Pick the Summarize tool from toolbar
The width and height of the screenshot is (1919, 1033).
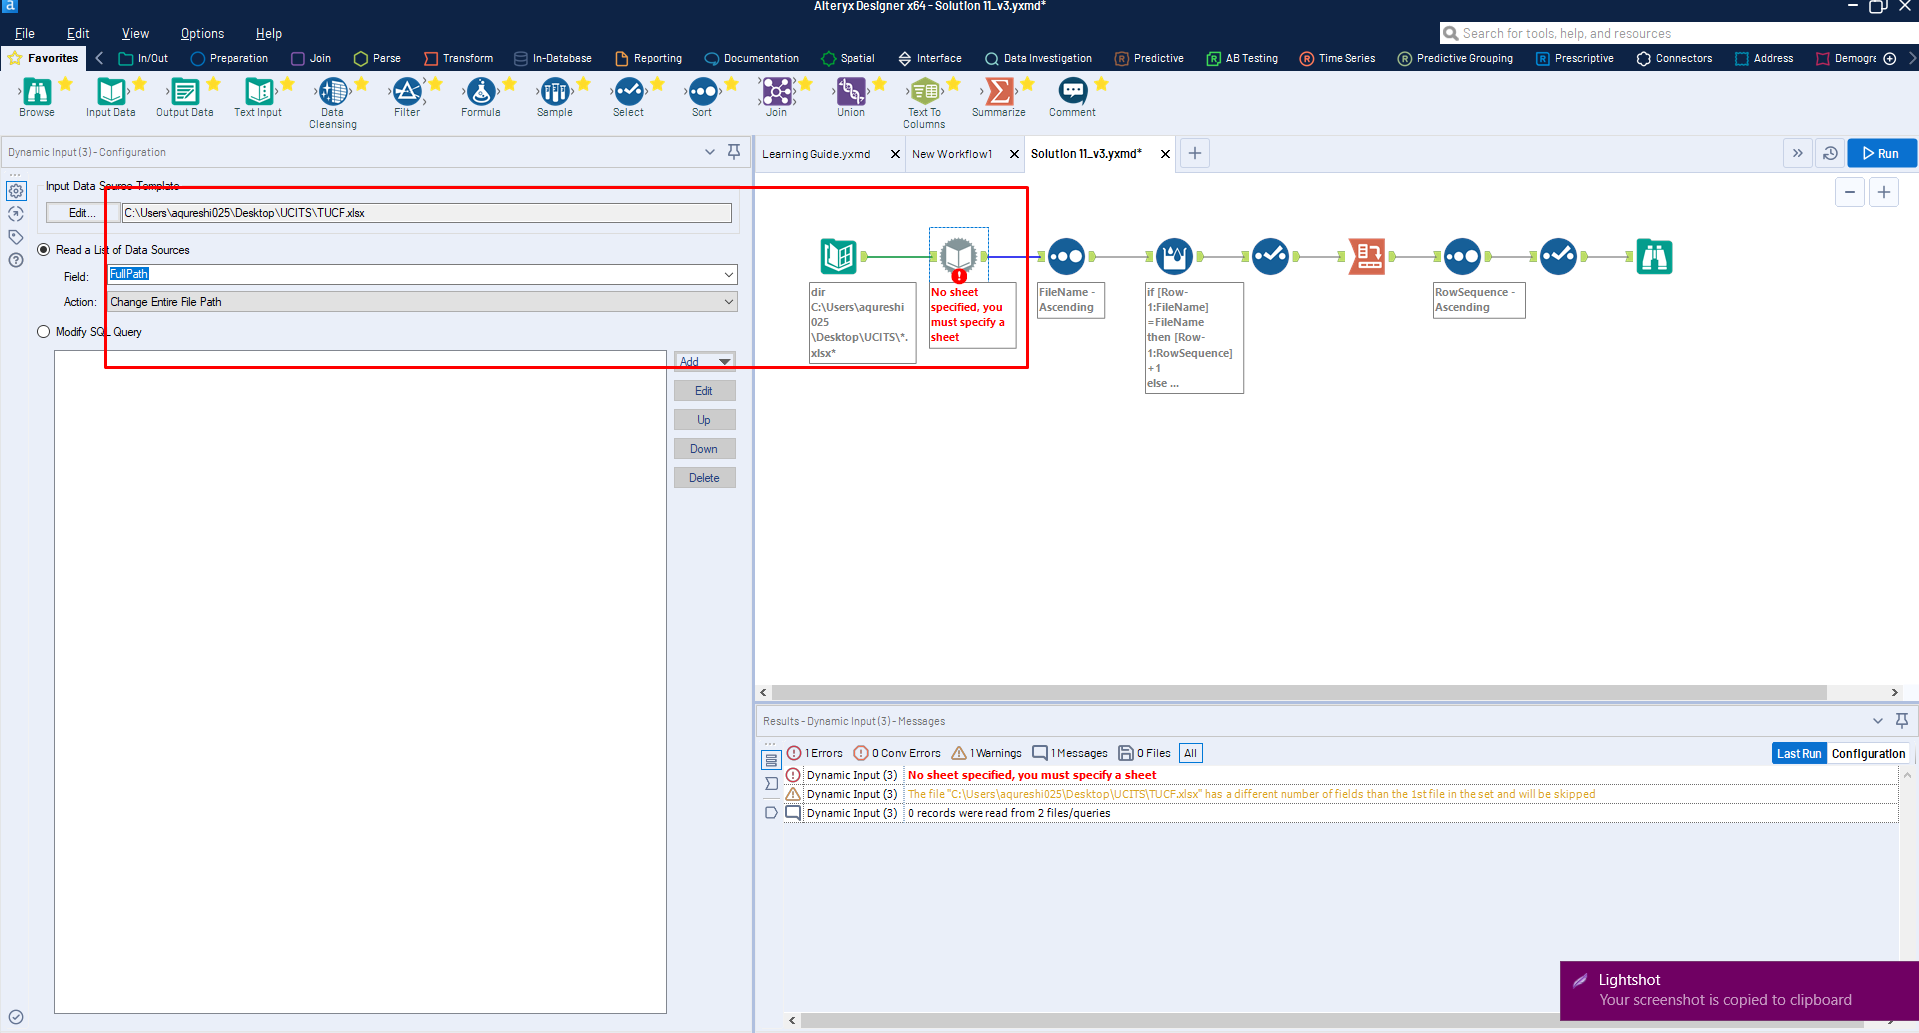click(x=998, y=93)
